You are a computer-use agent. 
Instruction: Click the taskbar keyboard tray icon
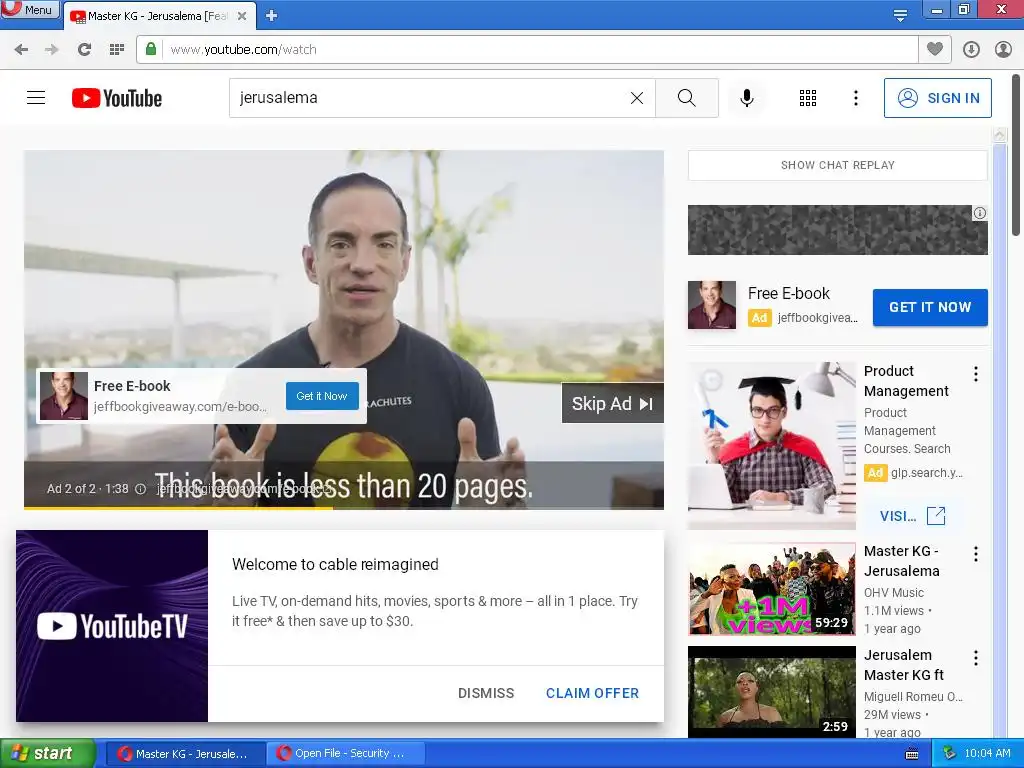click(x=912, y=754)
